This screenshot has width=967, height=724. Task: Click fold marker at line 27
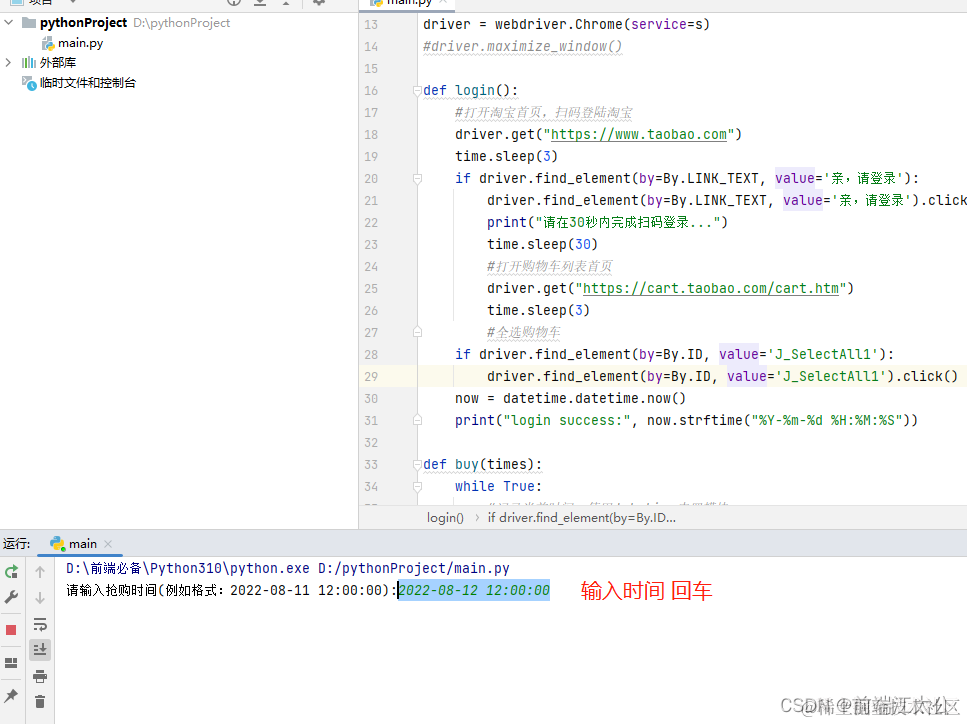(417, 332)
